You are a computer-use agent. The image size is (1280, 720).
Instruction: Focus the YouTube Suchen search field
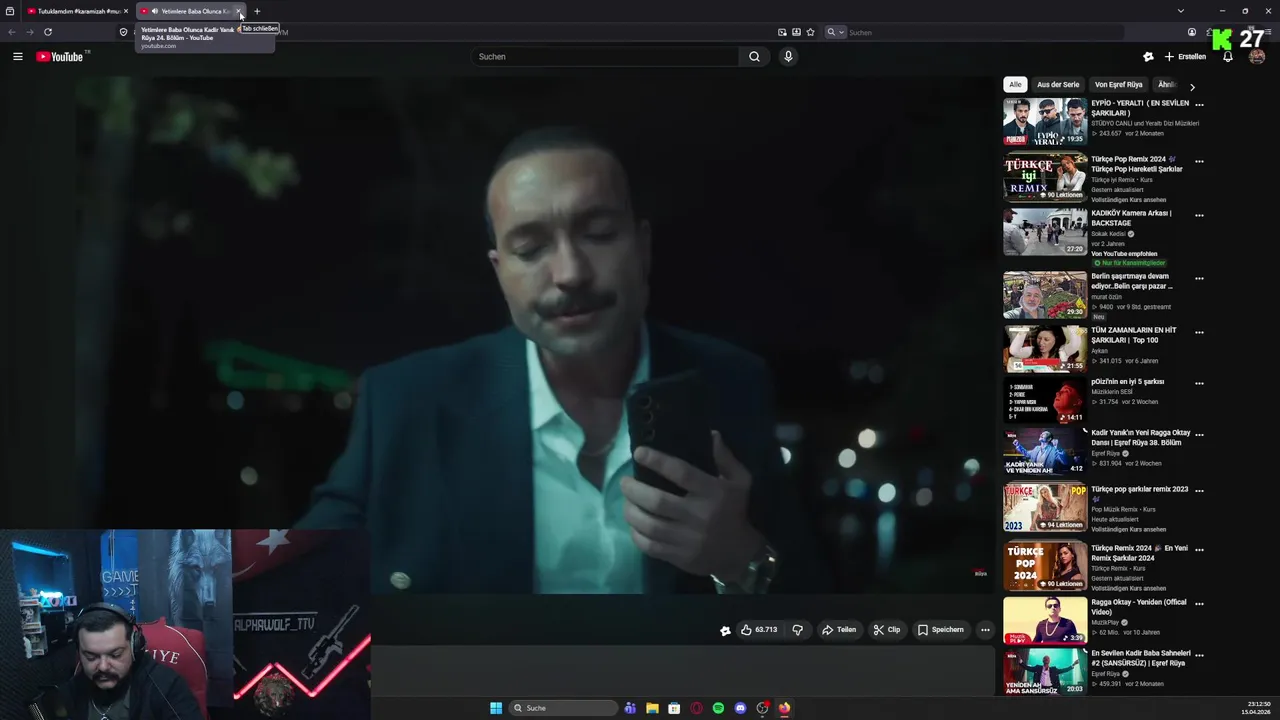click(607, 57)
